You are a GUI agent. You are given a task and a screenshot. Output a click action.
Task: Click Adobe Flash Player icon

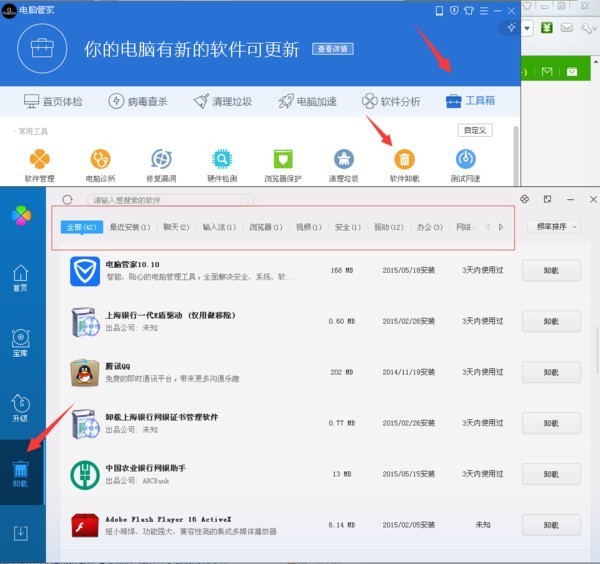pos(85,525)
